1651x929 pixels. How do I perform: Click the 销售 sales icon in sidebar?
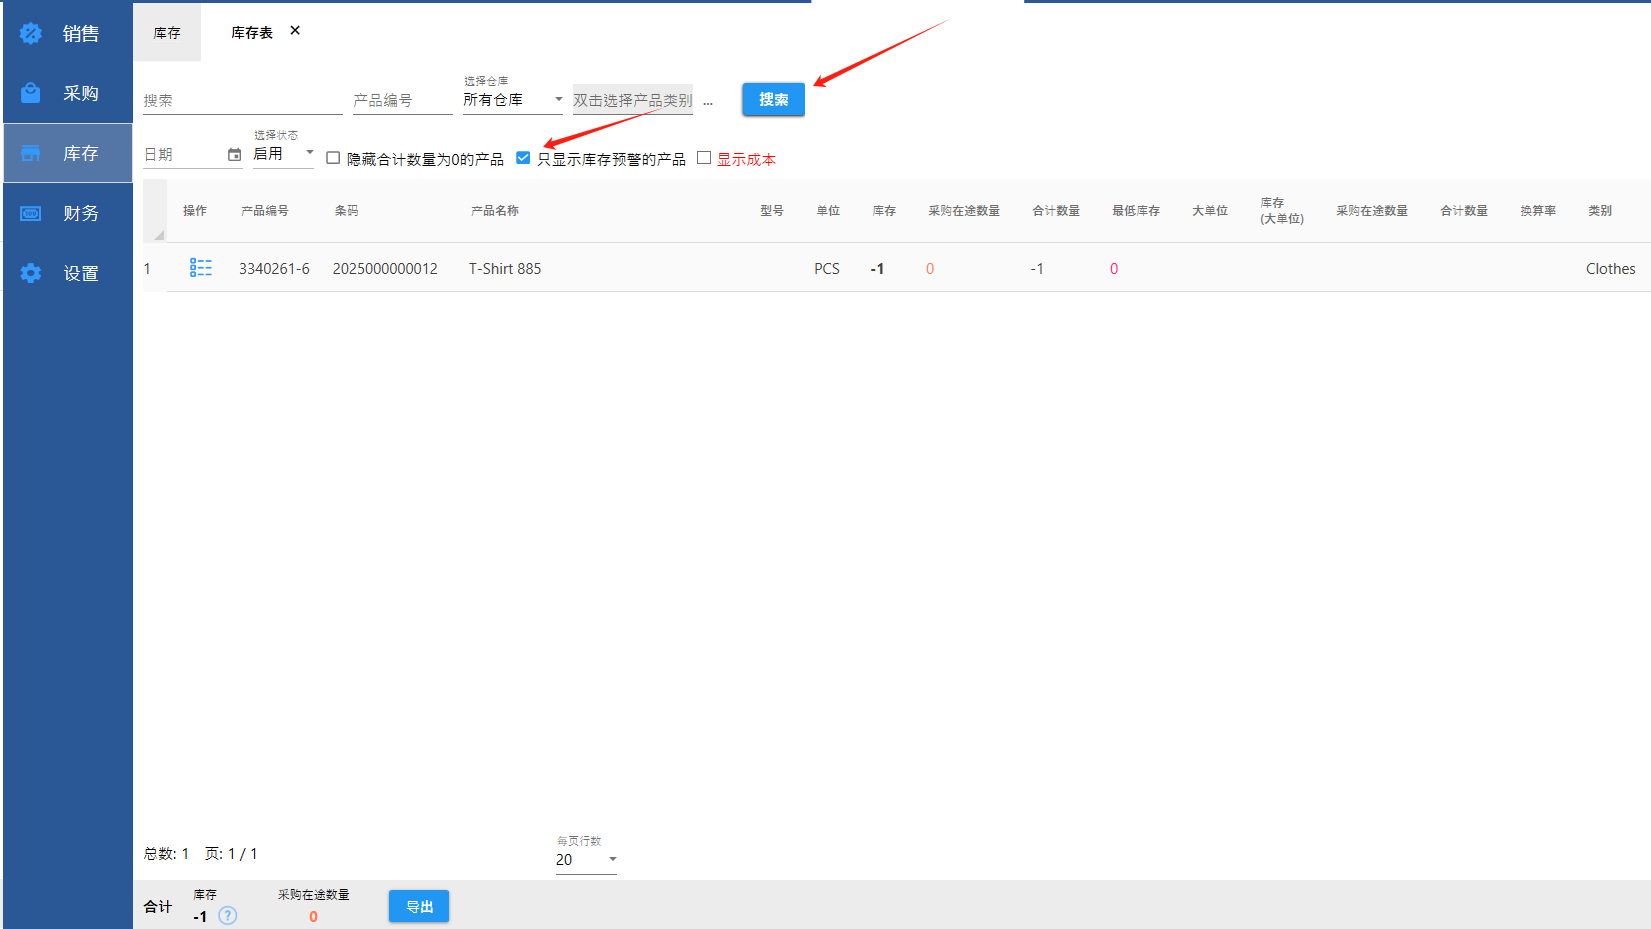tap(31, 34)
